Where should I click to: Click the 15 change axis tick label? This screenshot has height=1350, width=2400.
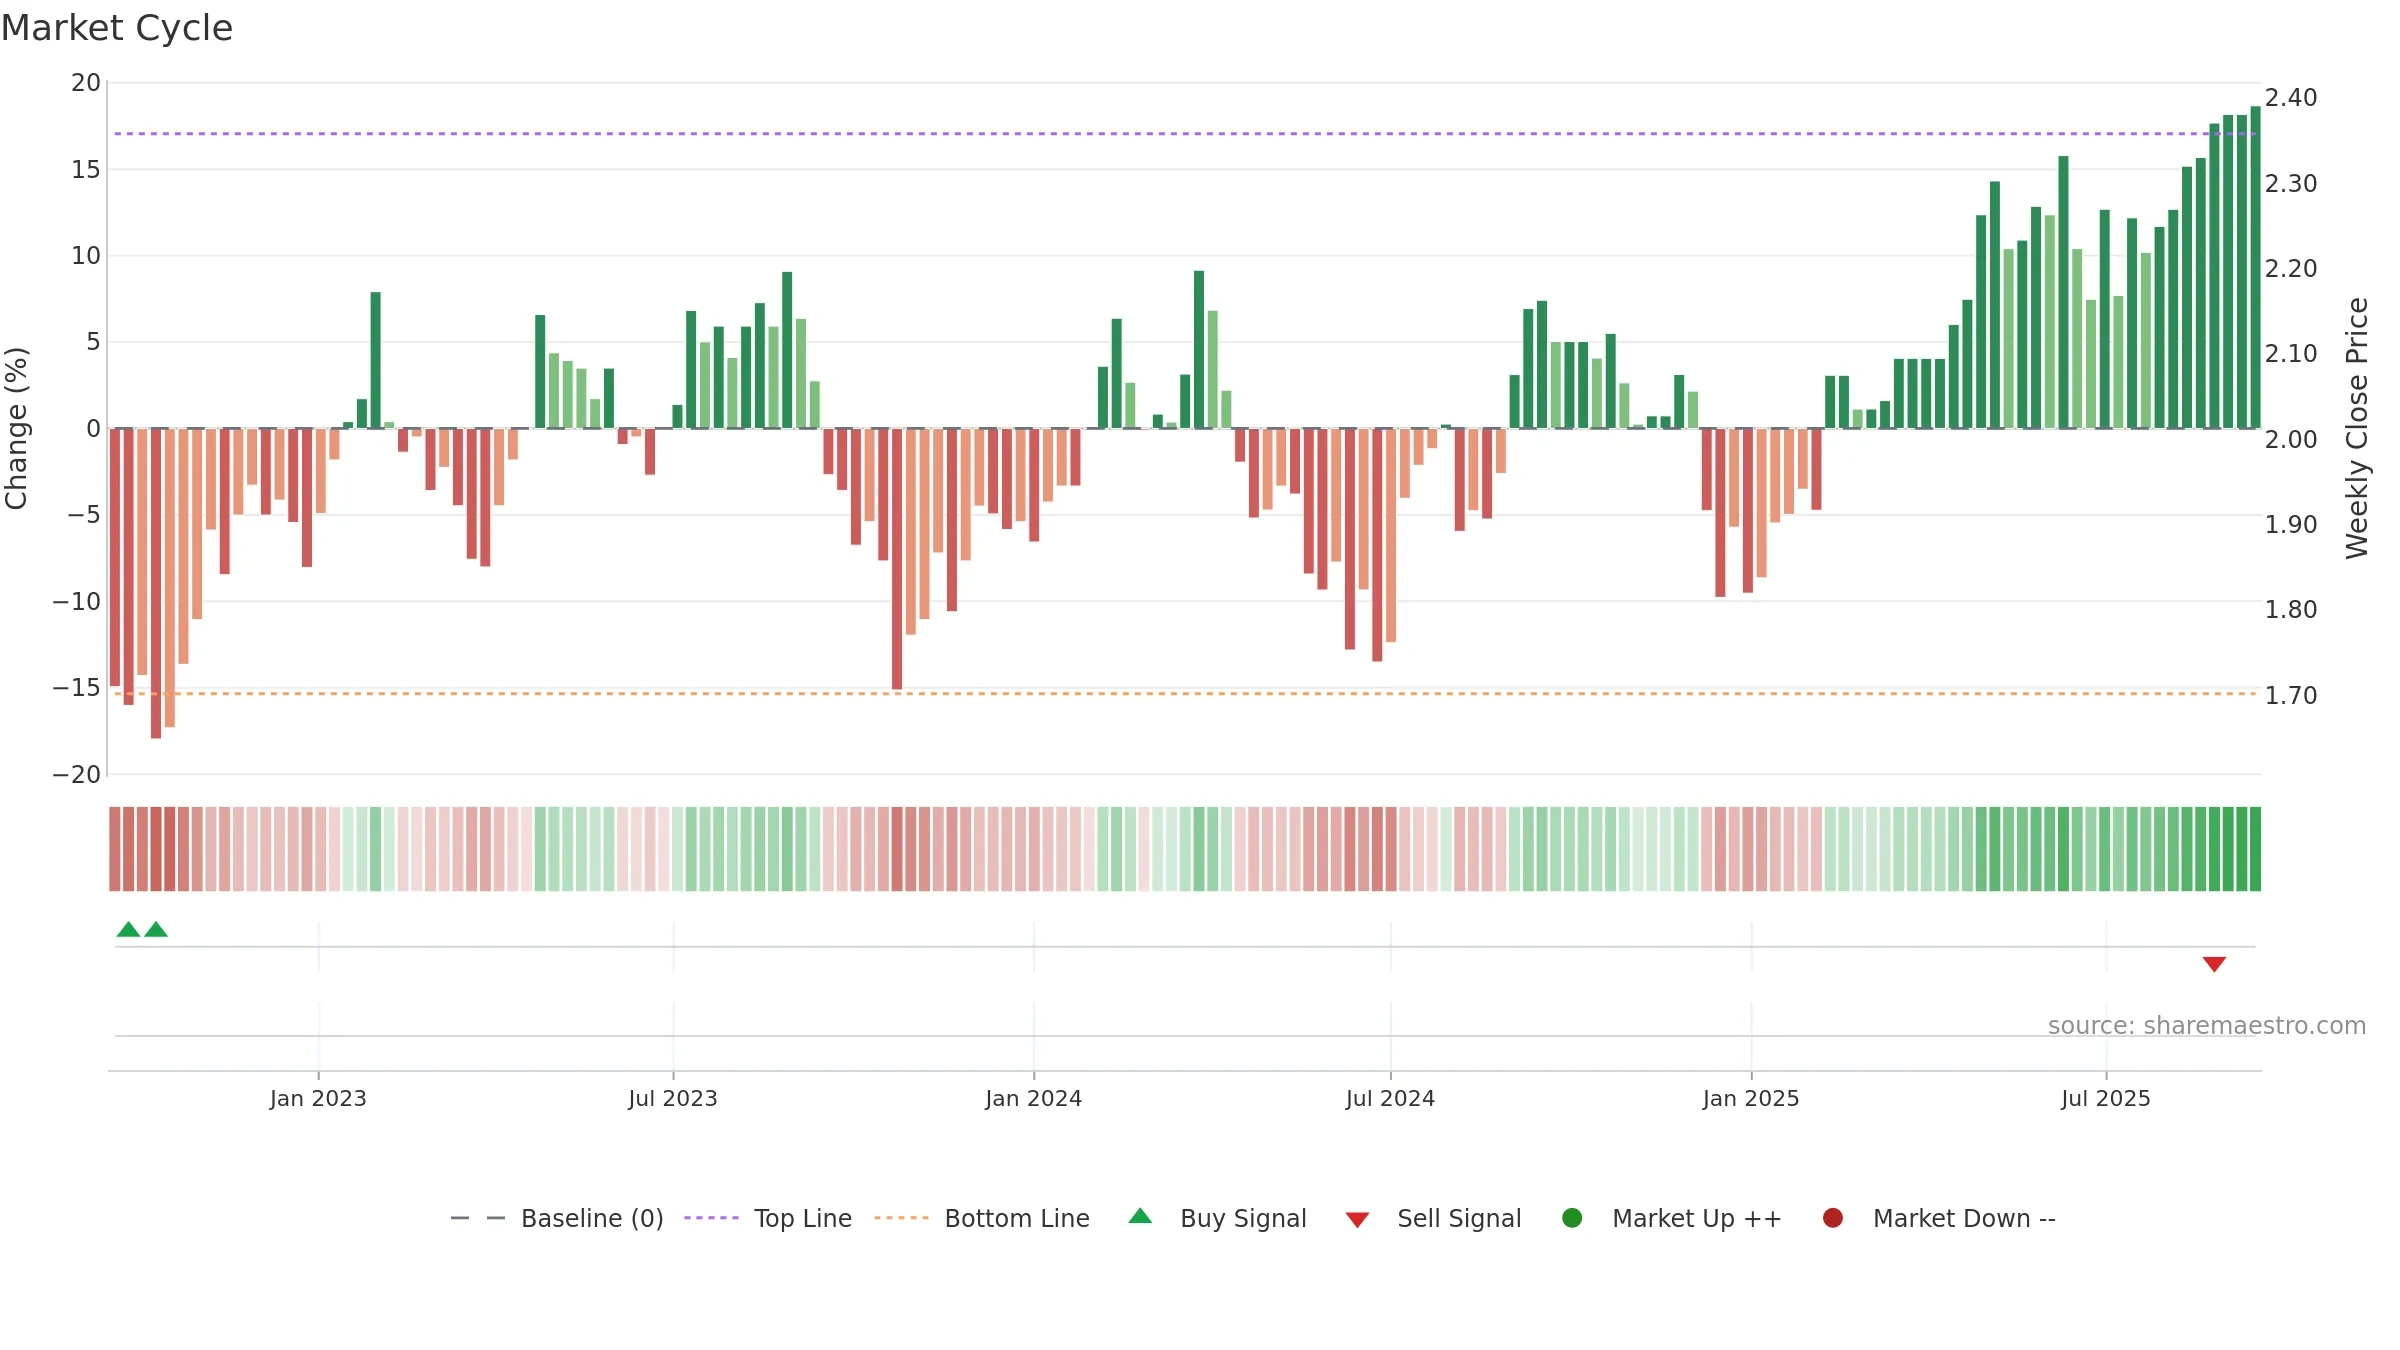point(86,169)
